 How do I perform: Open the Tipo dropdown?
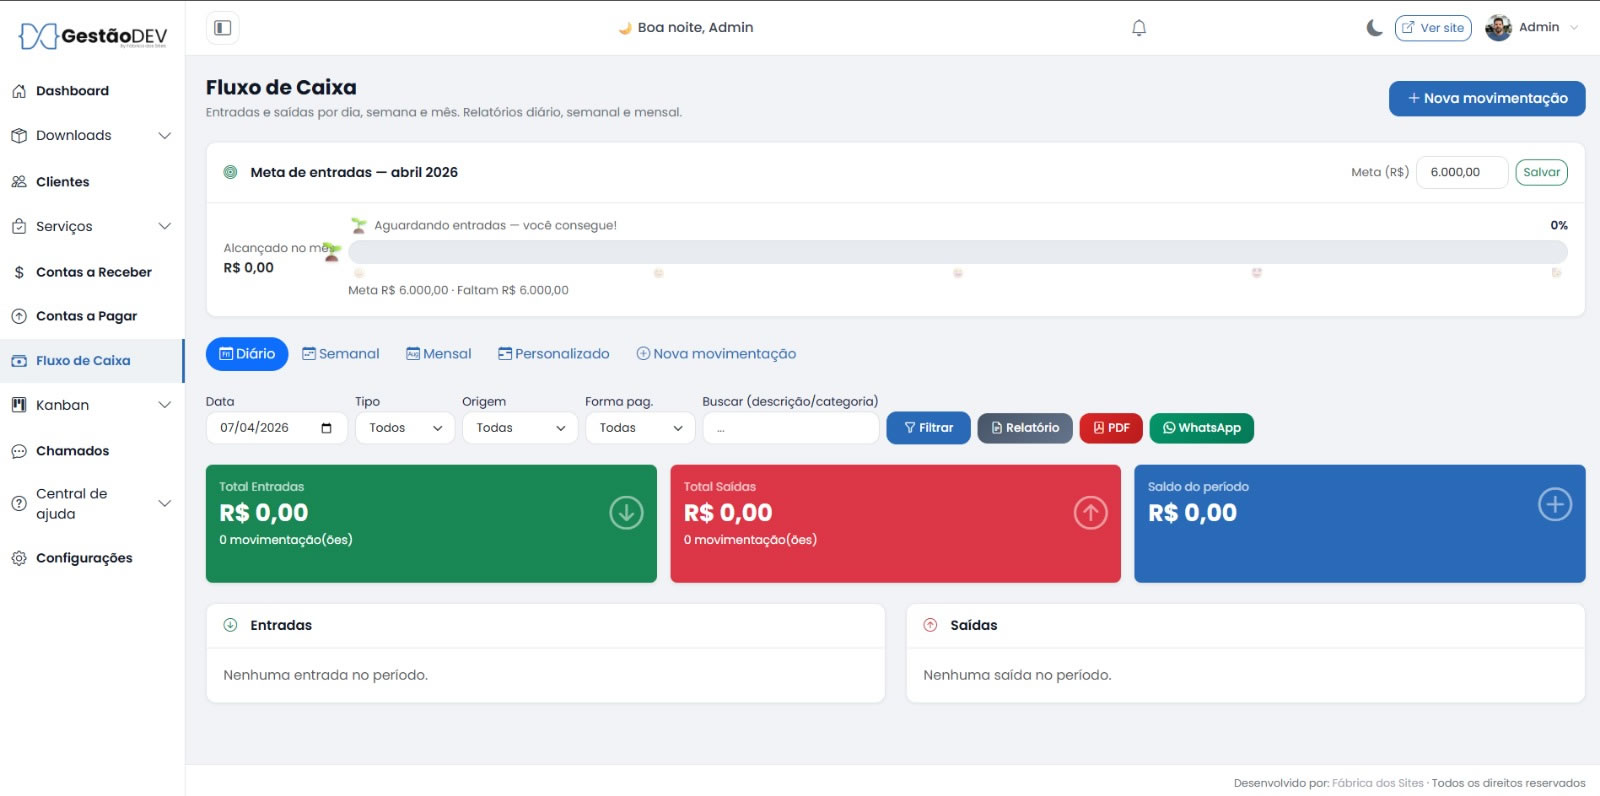tap(405, 428)
